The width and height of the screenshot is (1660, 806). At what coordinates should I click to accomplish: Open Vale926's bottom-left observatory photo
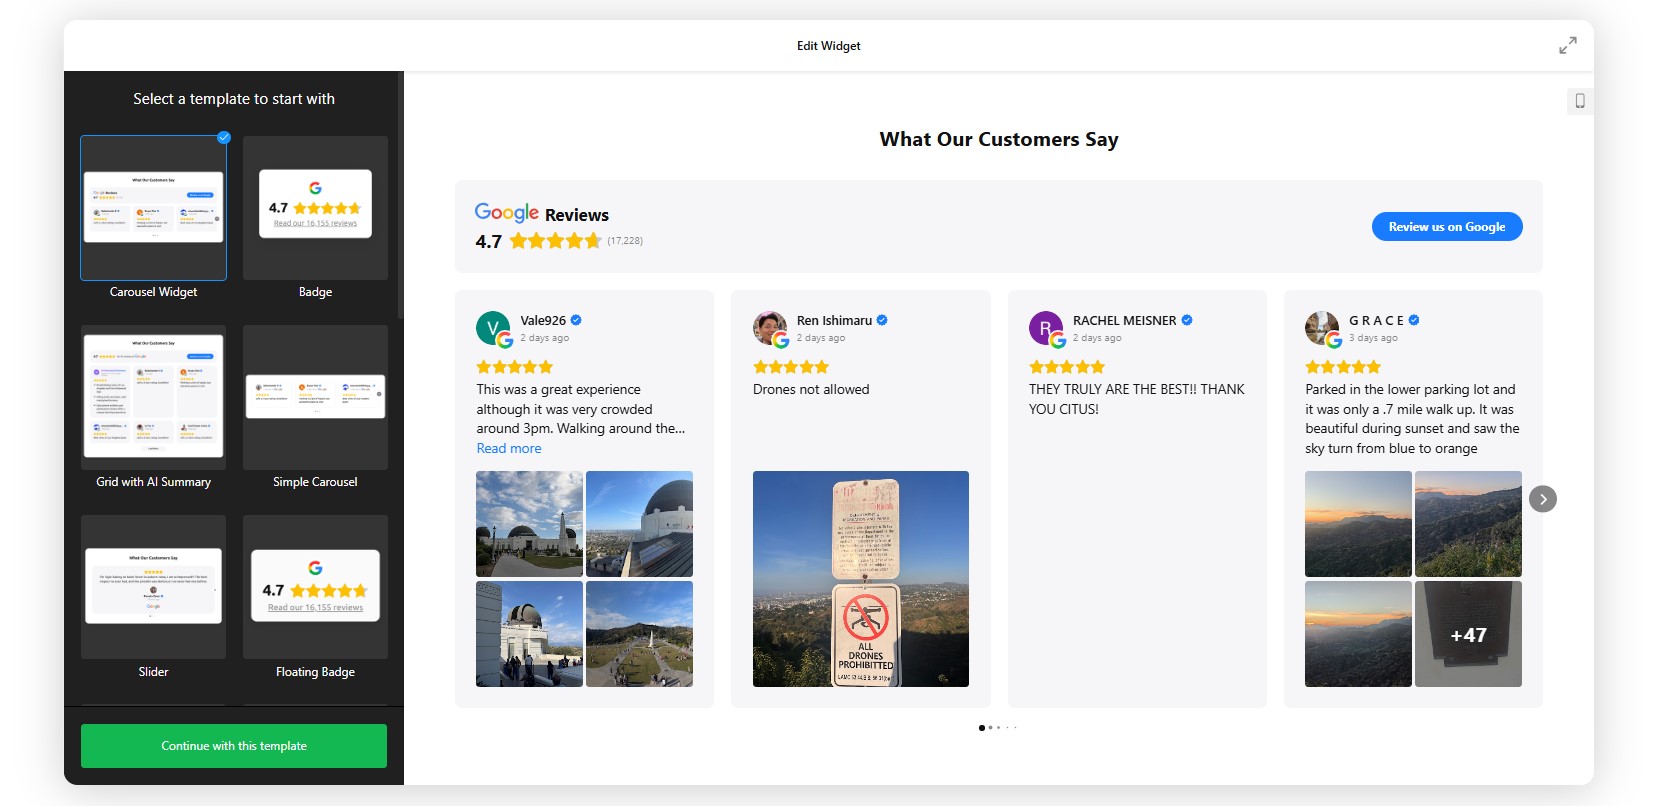tap(529, 634)
